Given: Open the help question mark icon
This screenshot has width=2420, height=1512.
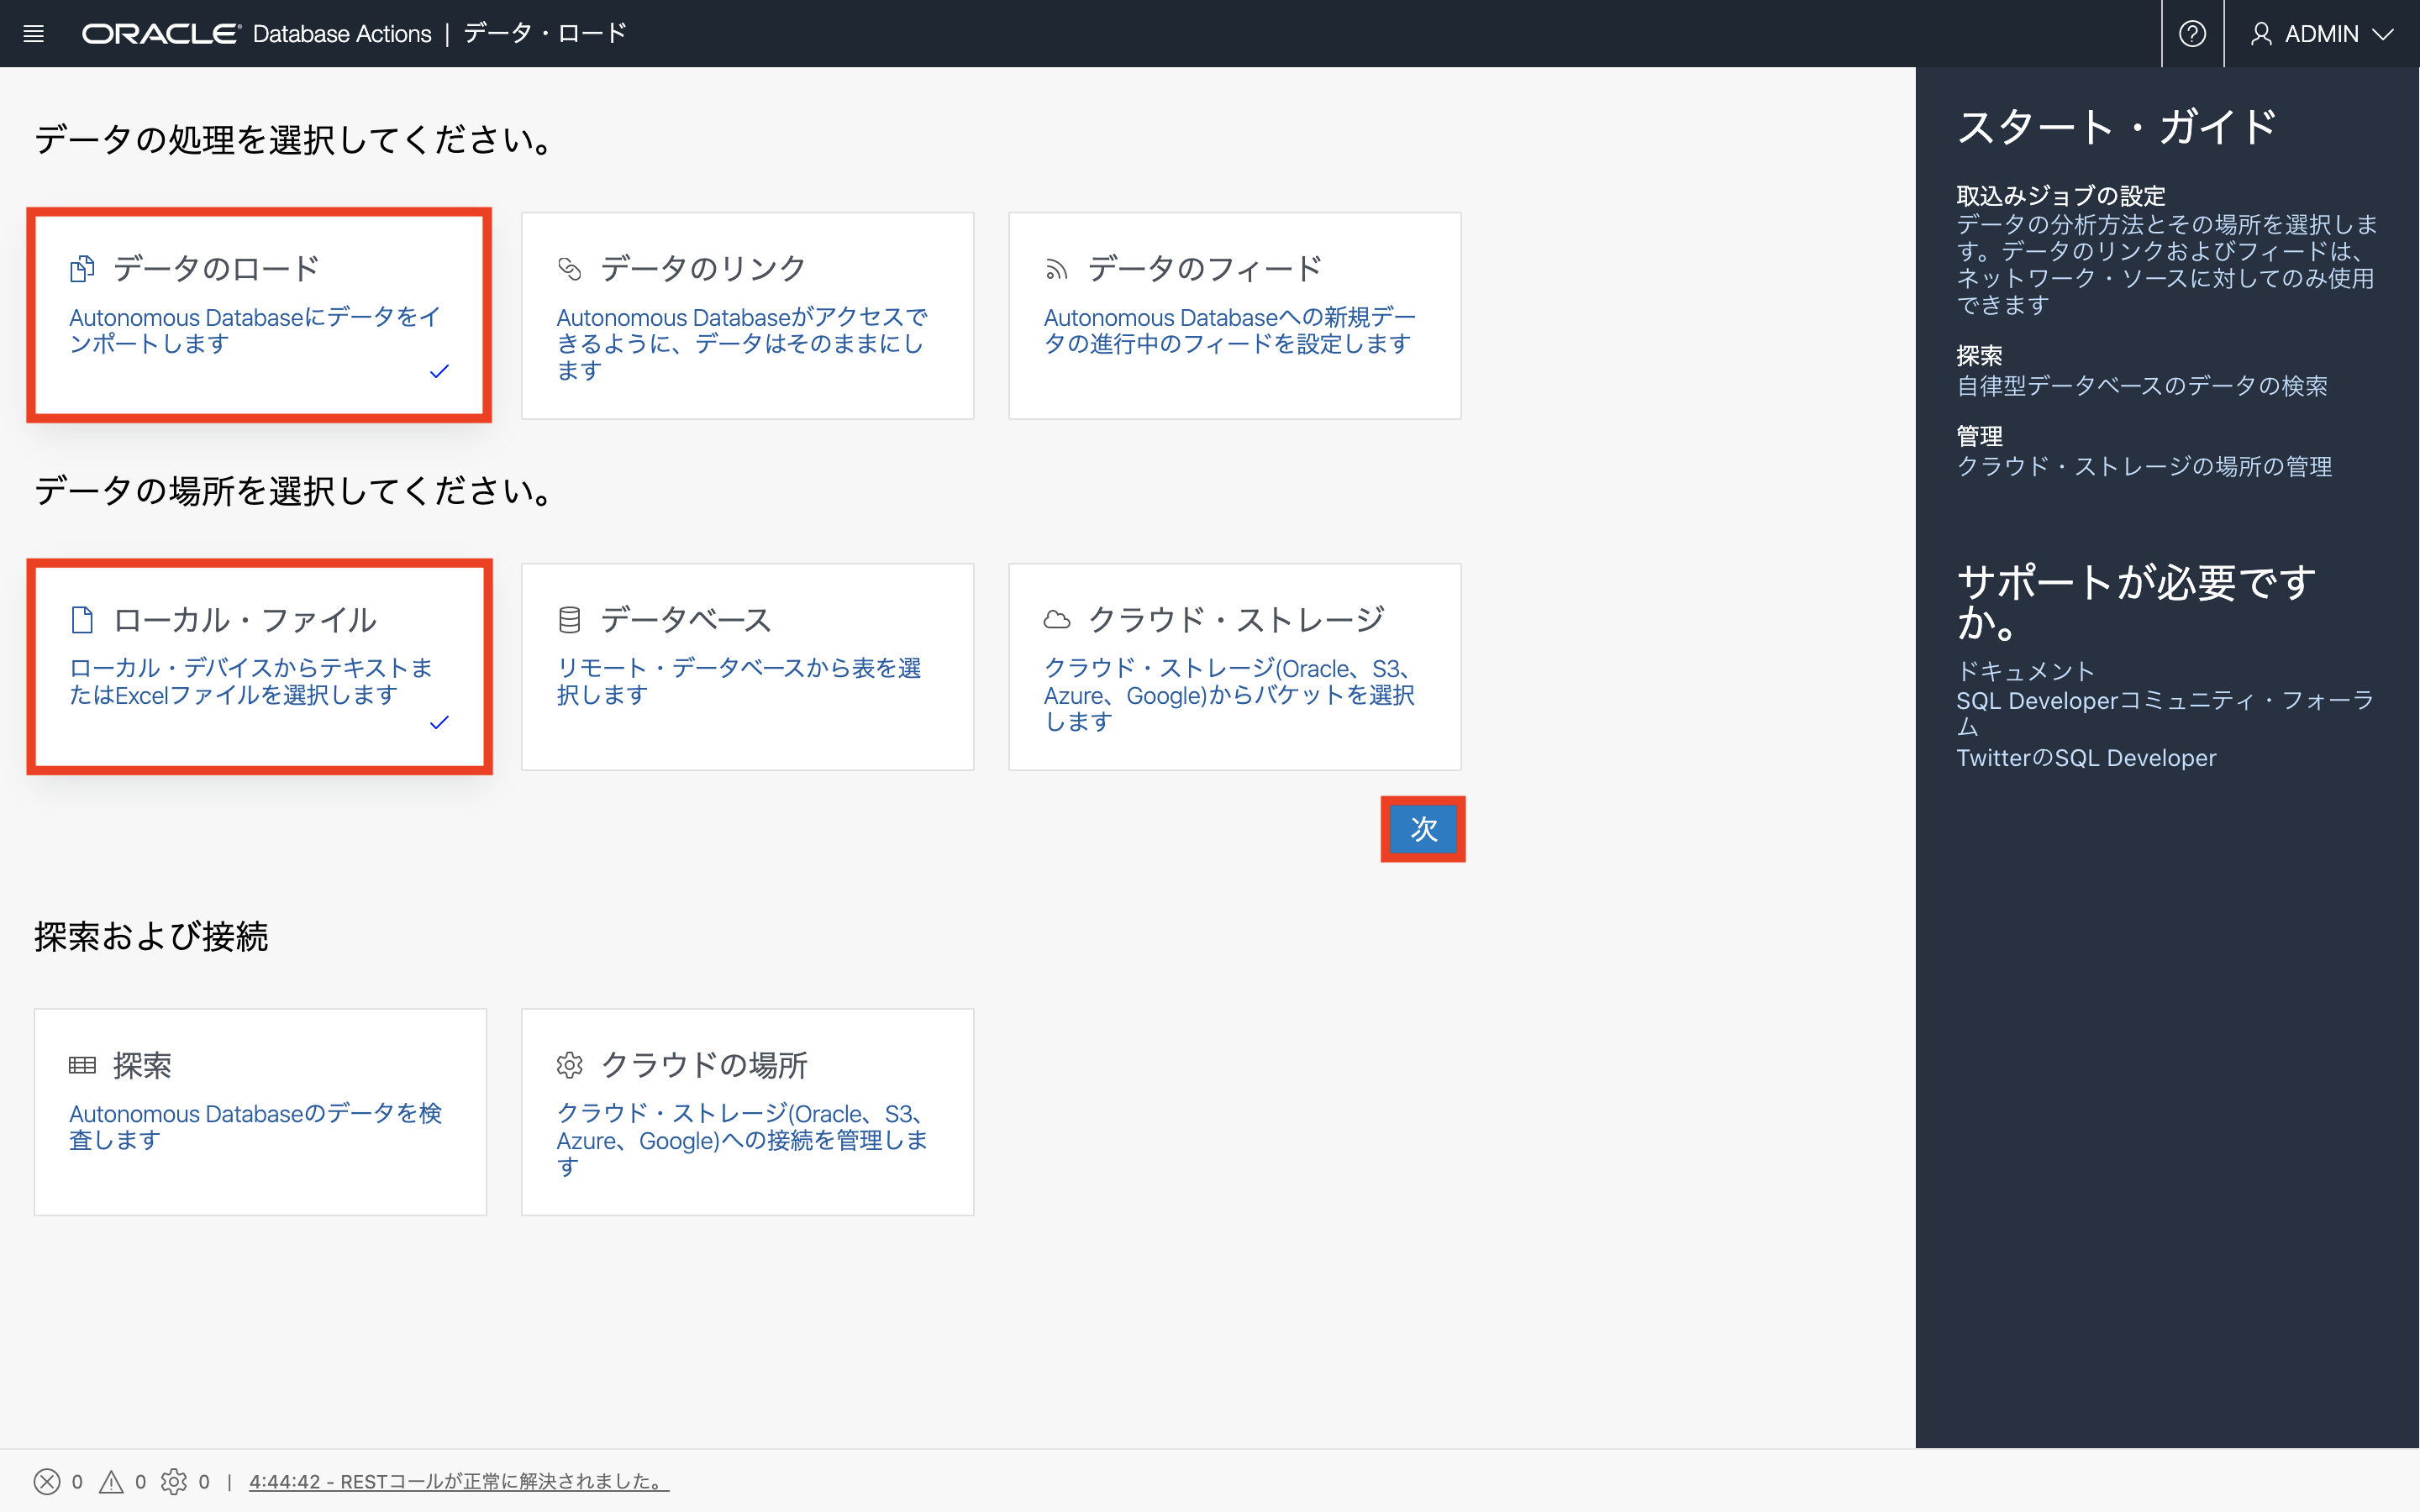Looking at the screenshot, I should (x=2193, y=33).
